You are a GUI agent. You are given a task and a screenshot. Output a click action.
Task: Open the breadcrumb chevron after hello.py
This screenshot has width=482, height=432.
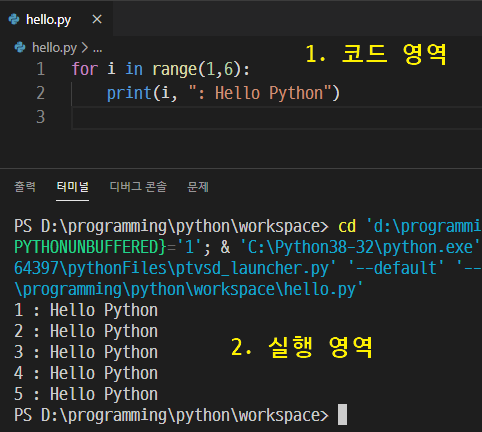[x=85, y=48]
